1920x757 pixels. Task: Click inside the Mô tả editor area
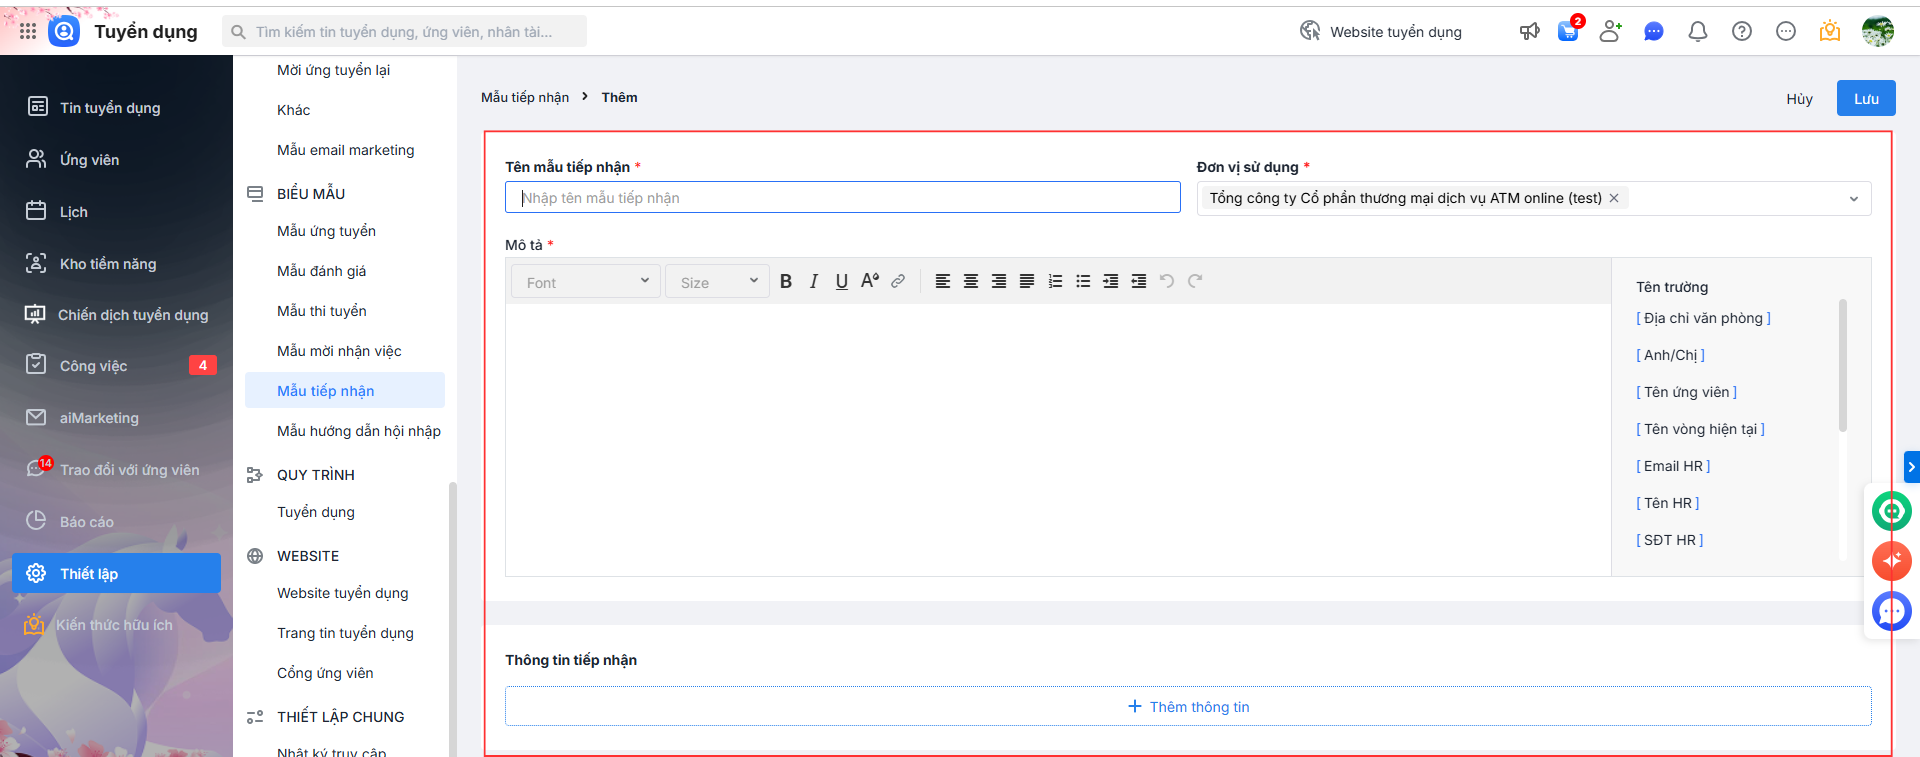tap(1058, 439)
